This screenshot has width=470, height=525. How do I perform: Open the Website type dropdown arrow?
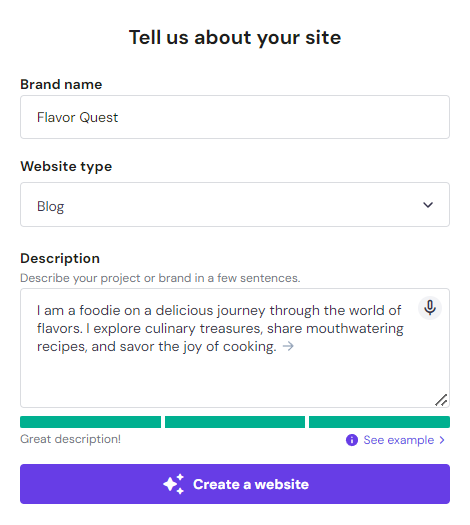(428, 205)
